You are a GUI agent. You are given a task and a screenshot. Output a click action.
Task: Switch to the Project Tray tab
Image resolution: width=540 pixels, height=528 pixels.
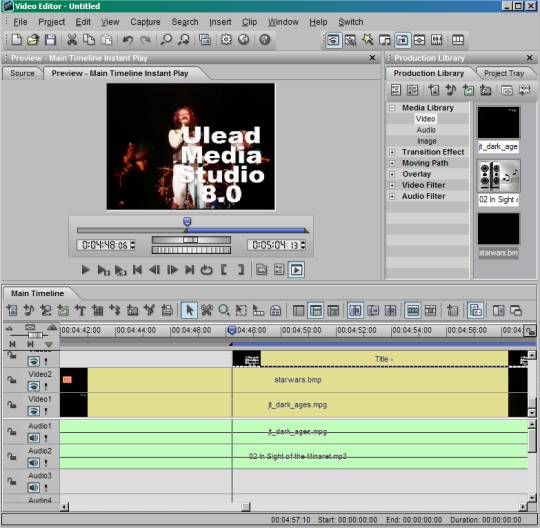pos(504,73)
